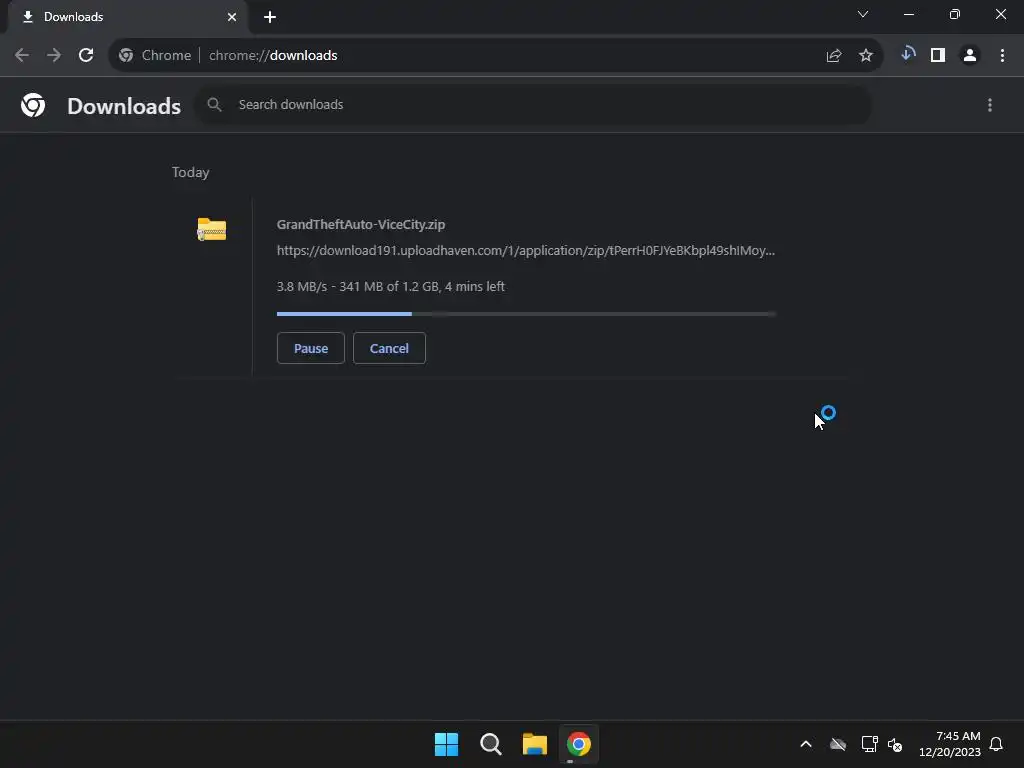Click the Today date heading
The width and height of the screenshot is (1024, 768).
pos(191,172)
